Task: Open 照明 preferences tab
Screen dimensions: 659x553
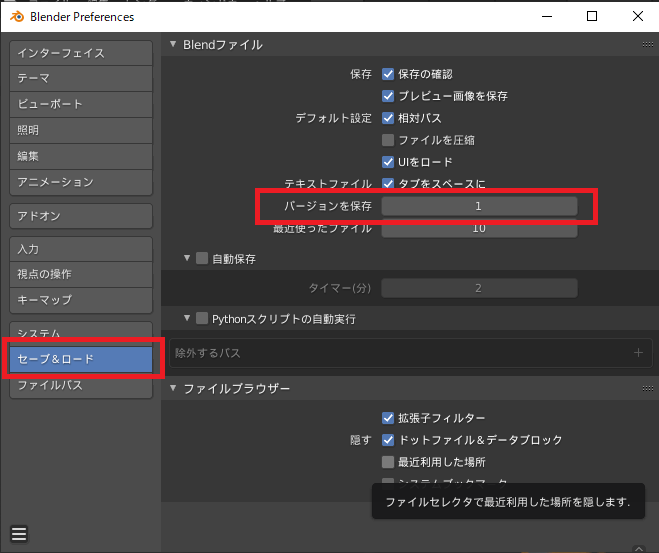Action: pyautogui.click(x=81, y=130)
